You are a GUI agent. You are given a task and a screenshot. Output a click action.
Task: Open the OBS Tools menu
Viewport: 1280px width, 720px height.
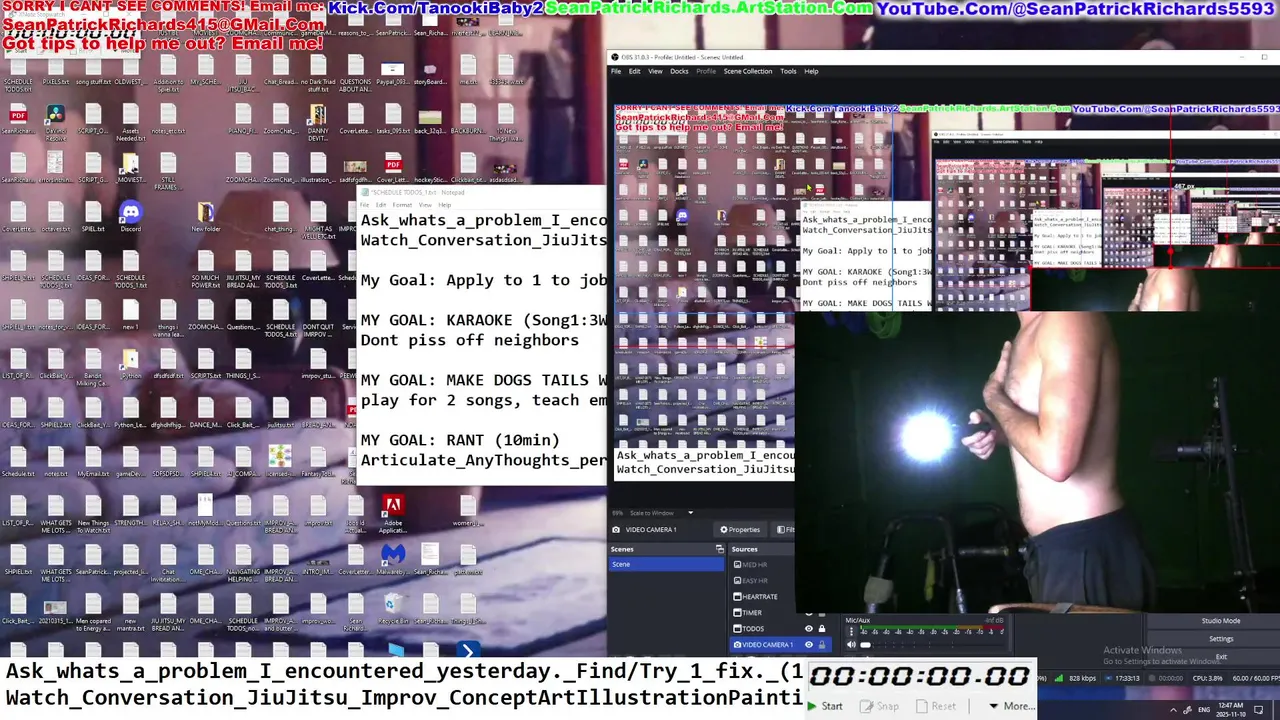tap(788, 71)
